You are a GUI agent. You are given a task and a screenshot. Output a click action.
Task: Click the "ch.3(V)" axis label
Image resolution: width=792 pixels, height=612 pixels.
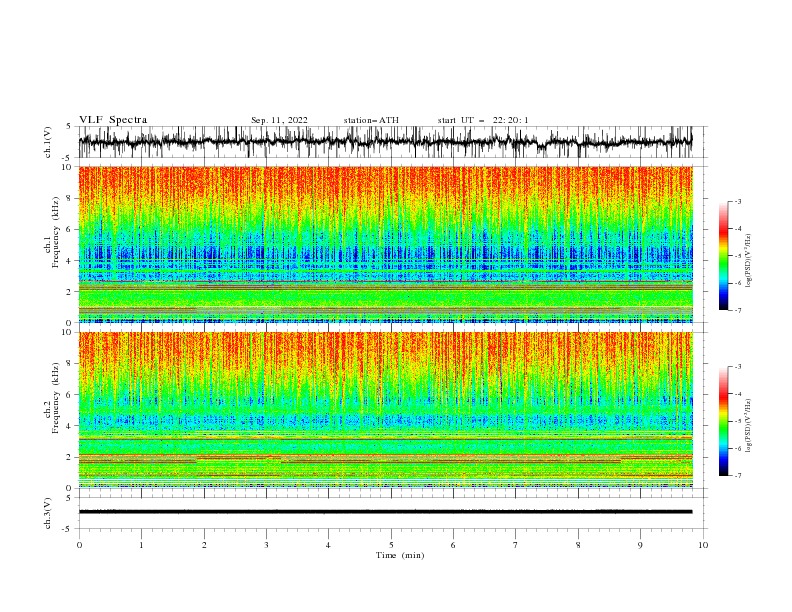point(48,513)
